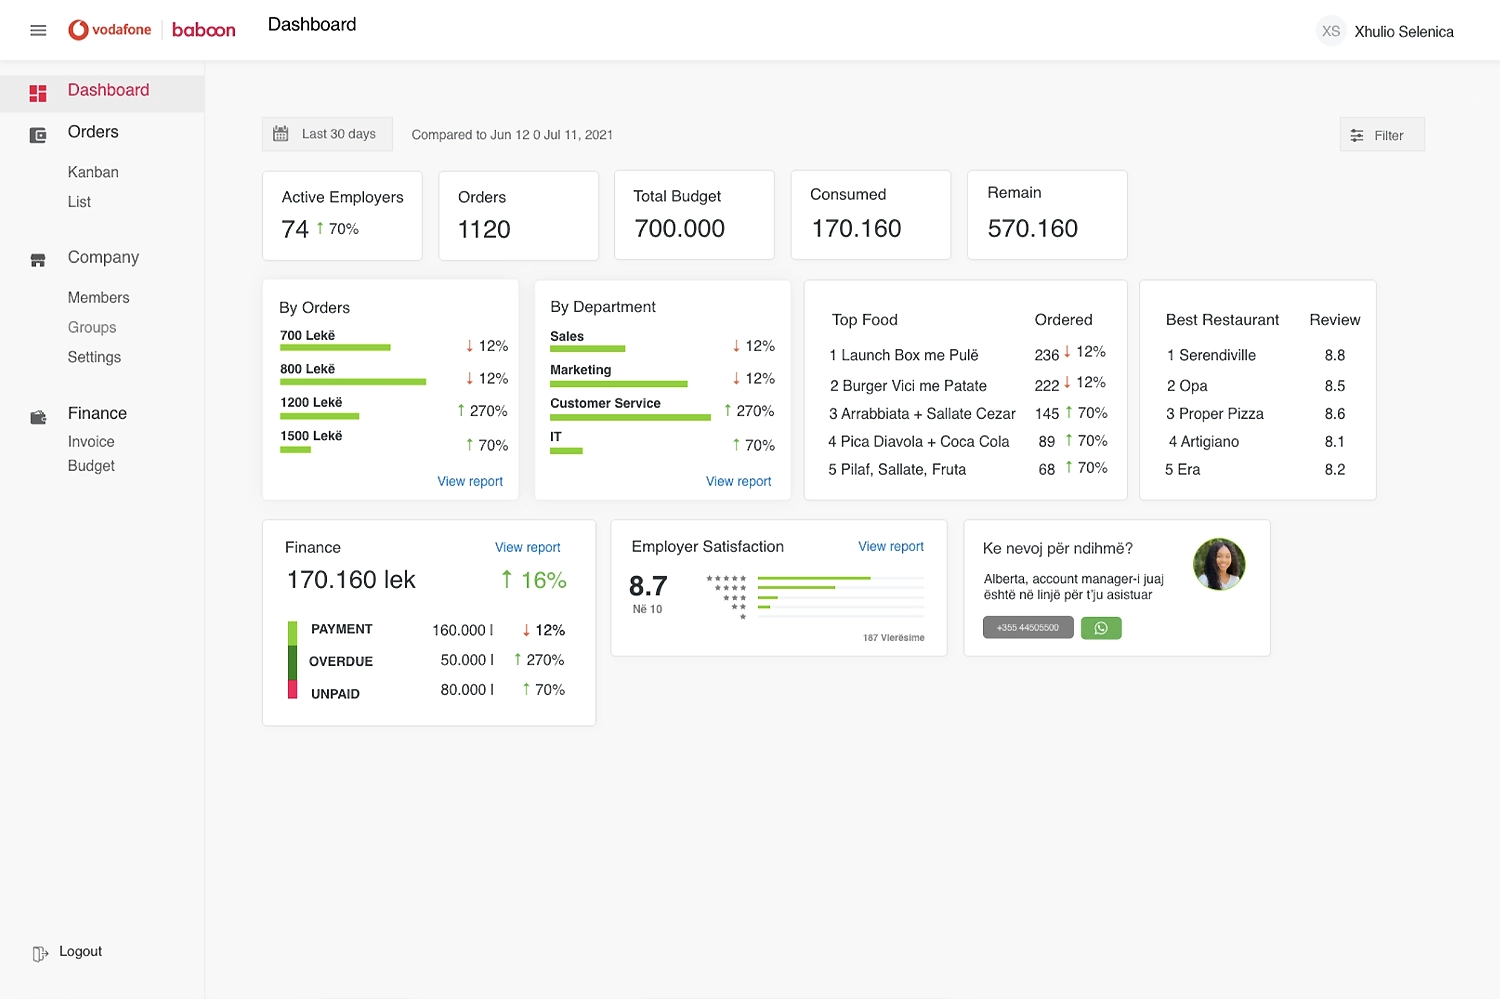The height and width of the screenshot is (999, 1500).
Task: Open the Groups page
Action: (92, 327)
